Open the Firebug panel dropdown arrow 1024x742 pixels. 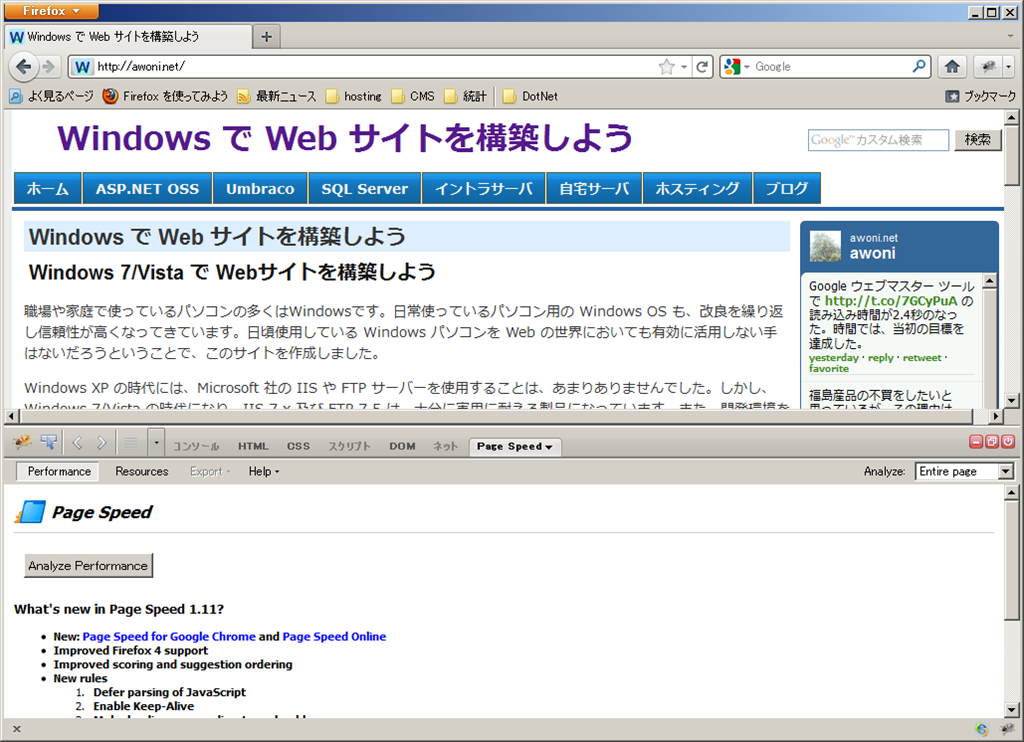[x=156, y=444]
